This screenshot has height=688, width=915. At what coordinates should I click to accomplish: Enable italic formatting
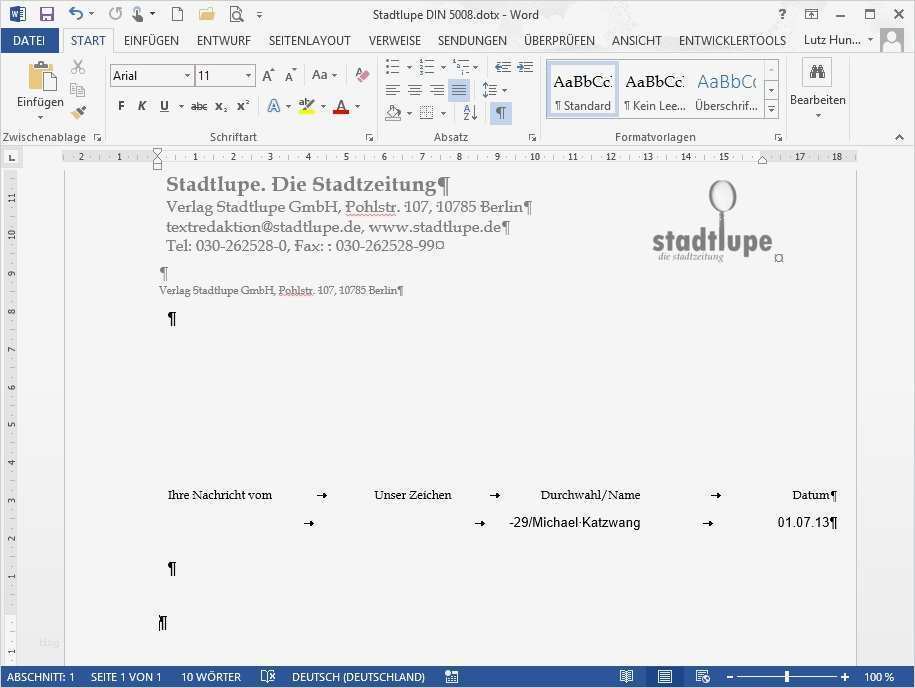click(142, 105)
